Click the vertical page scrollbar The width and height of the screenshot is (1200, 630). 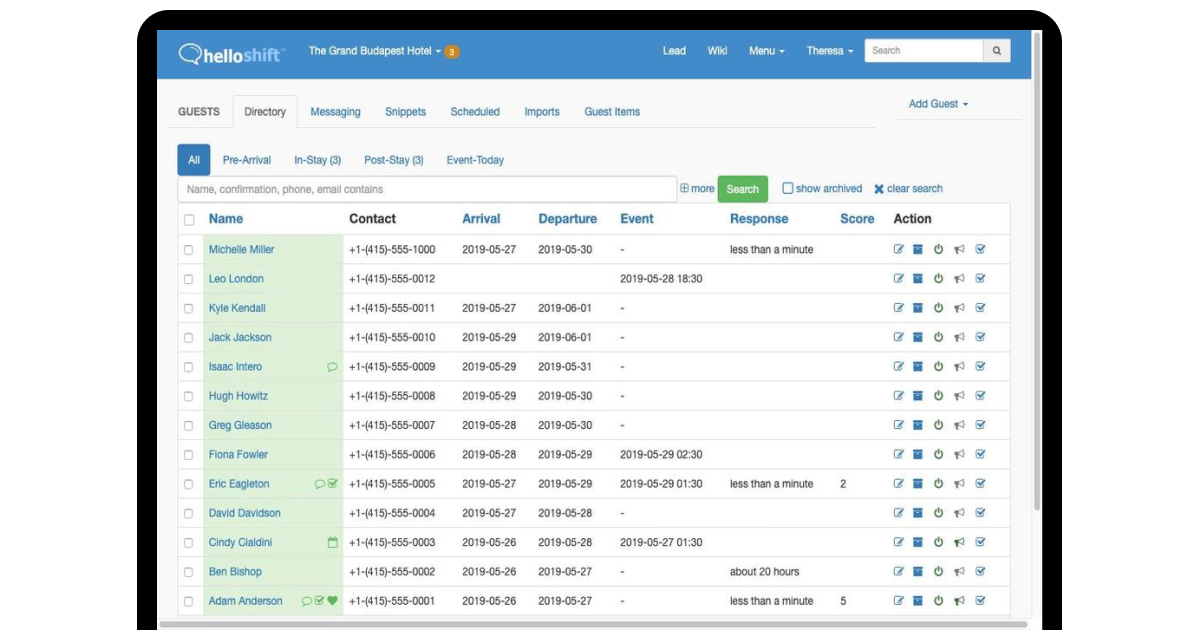(1037, 270)
